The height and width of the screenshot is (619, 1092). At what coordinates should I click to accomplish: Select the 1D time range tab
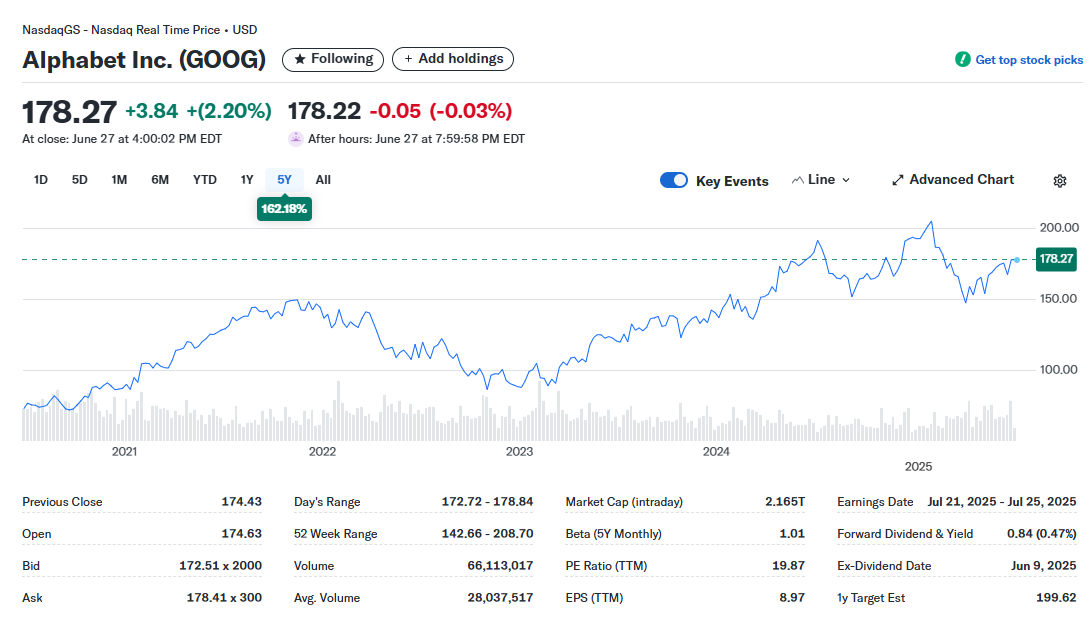(40, 180)
